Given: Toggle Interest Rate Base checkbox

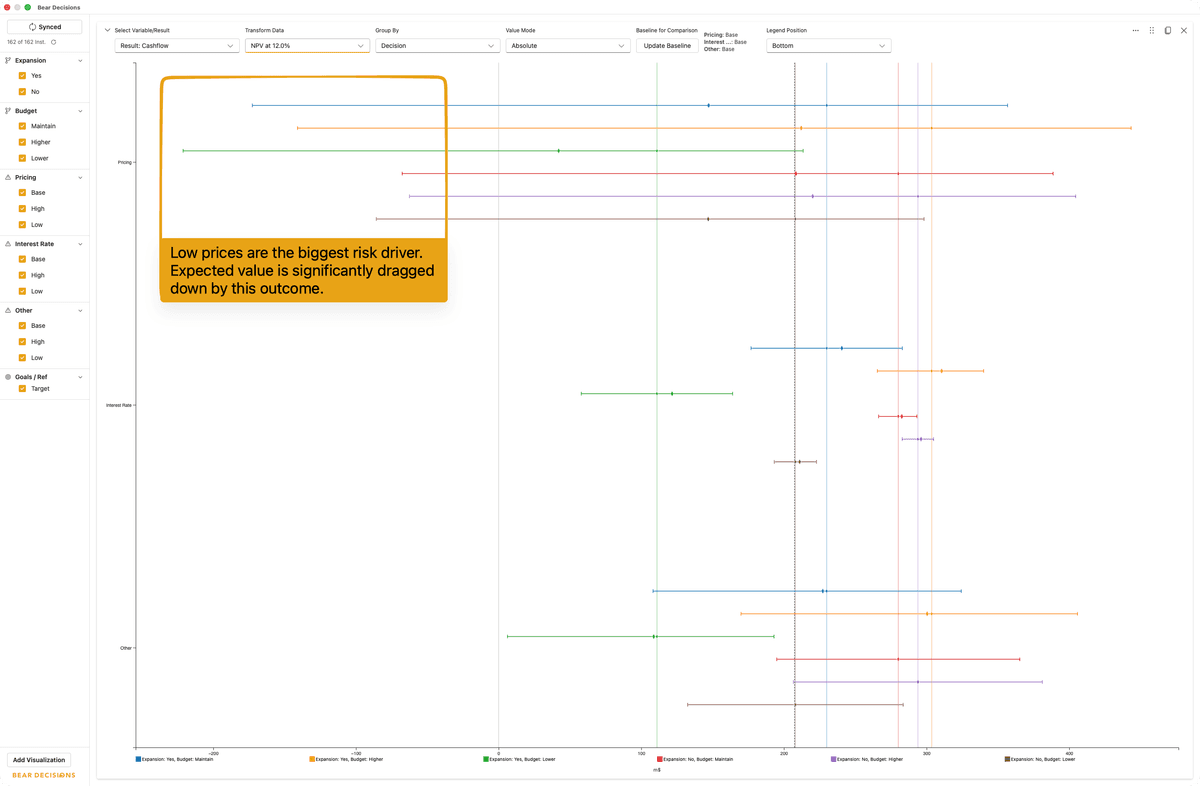Looking at the screenshot, I should pyautogui.click(x=22, y=259).
